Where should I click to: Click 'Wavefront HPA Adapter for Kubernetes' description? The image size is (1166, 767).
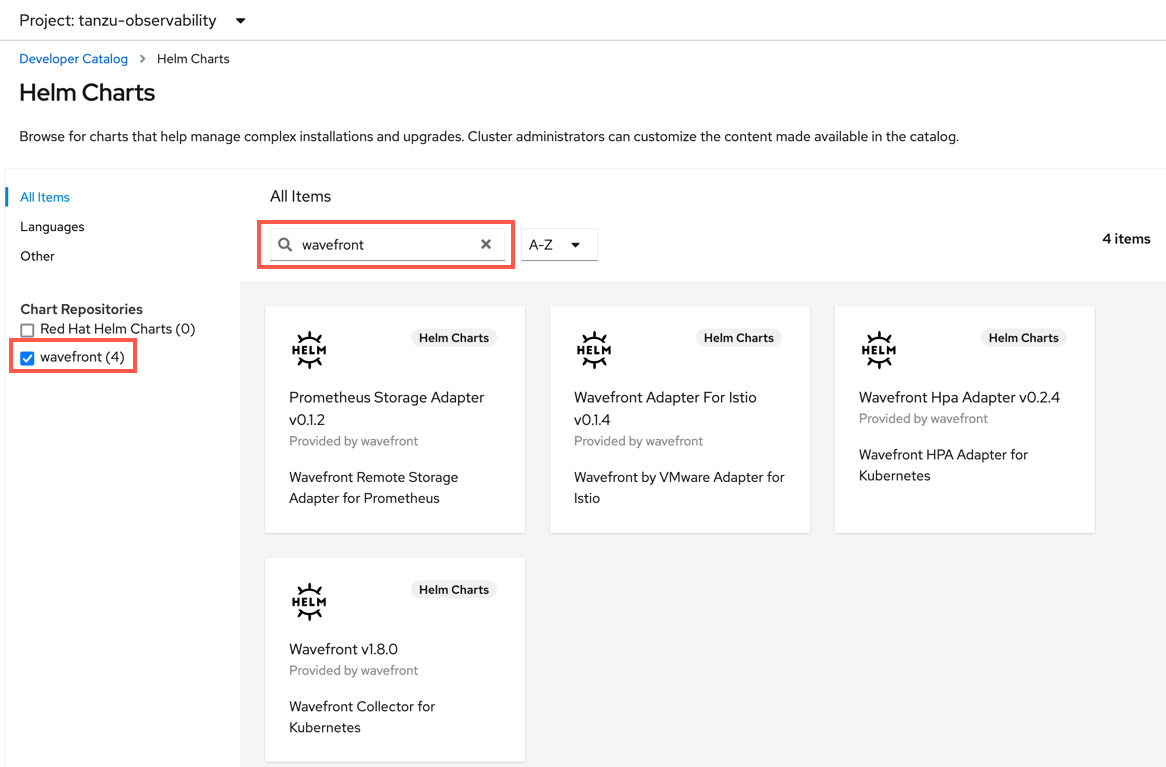coord(943,465)
